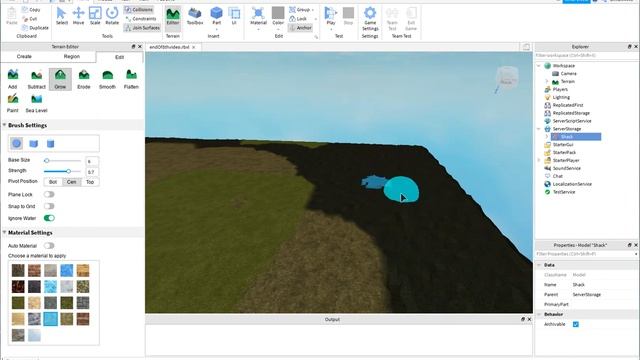Insert a Part
640x360 pixels.
(216, 18)
